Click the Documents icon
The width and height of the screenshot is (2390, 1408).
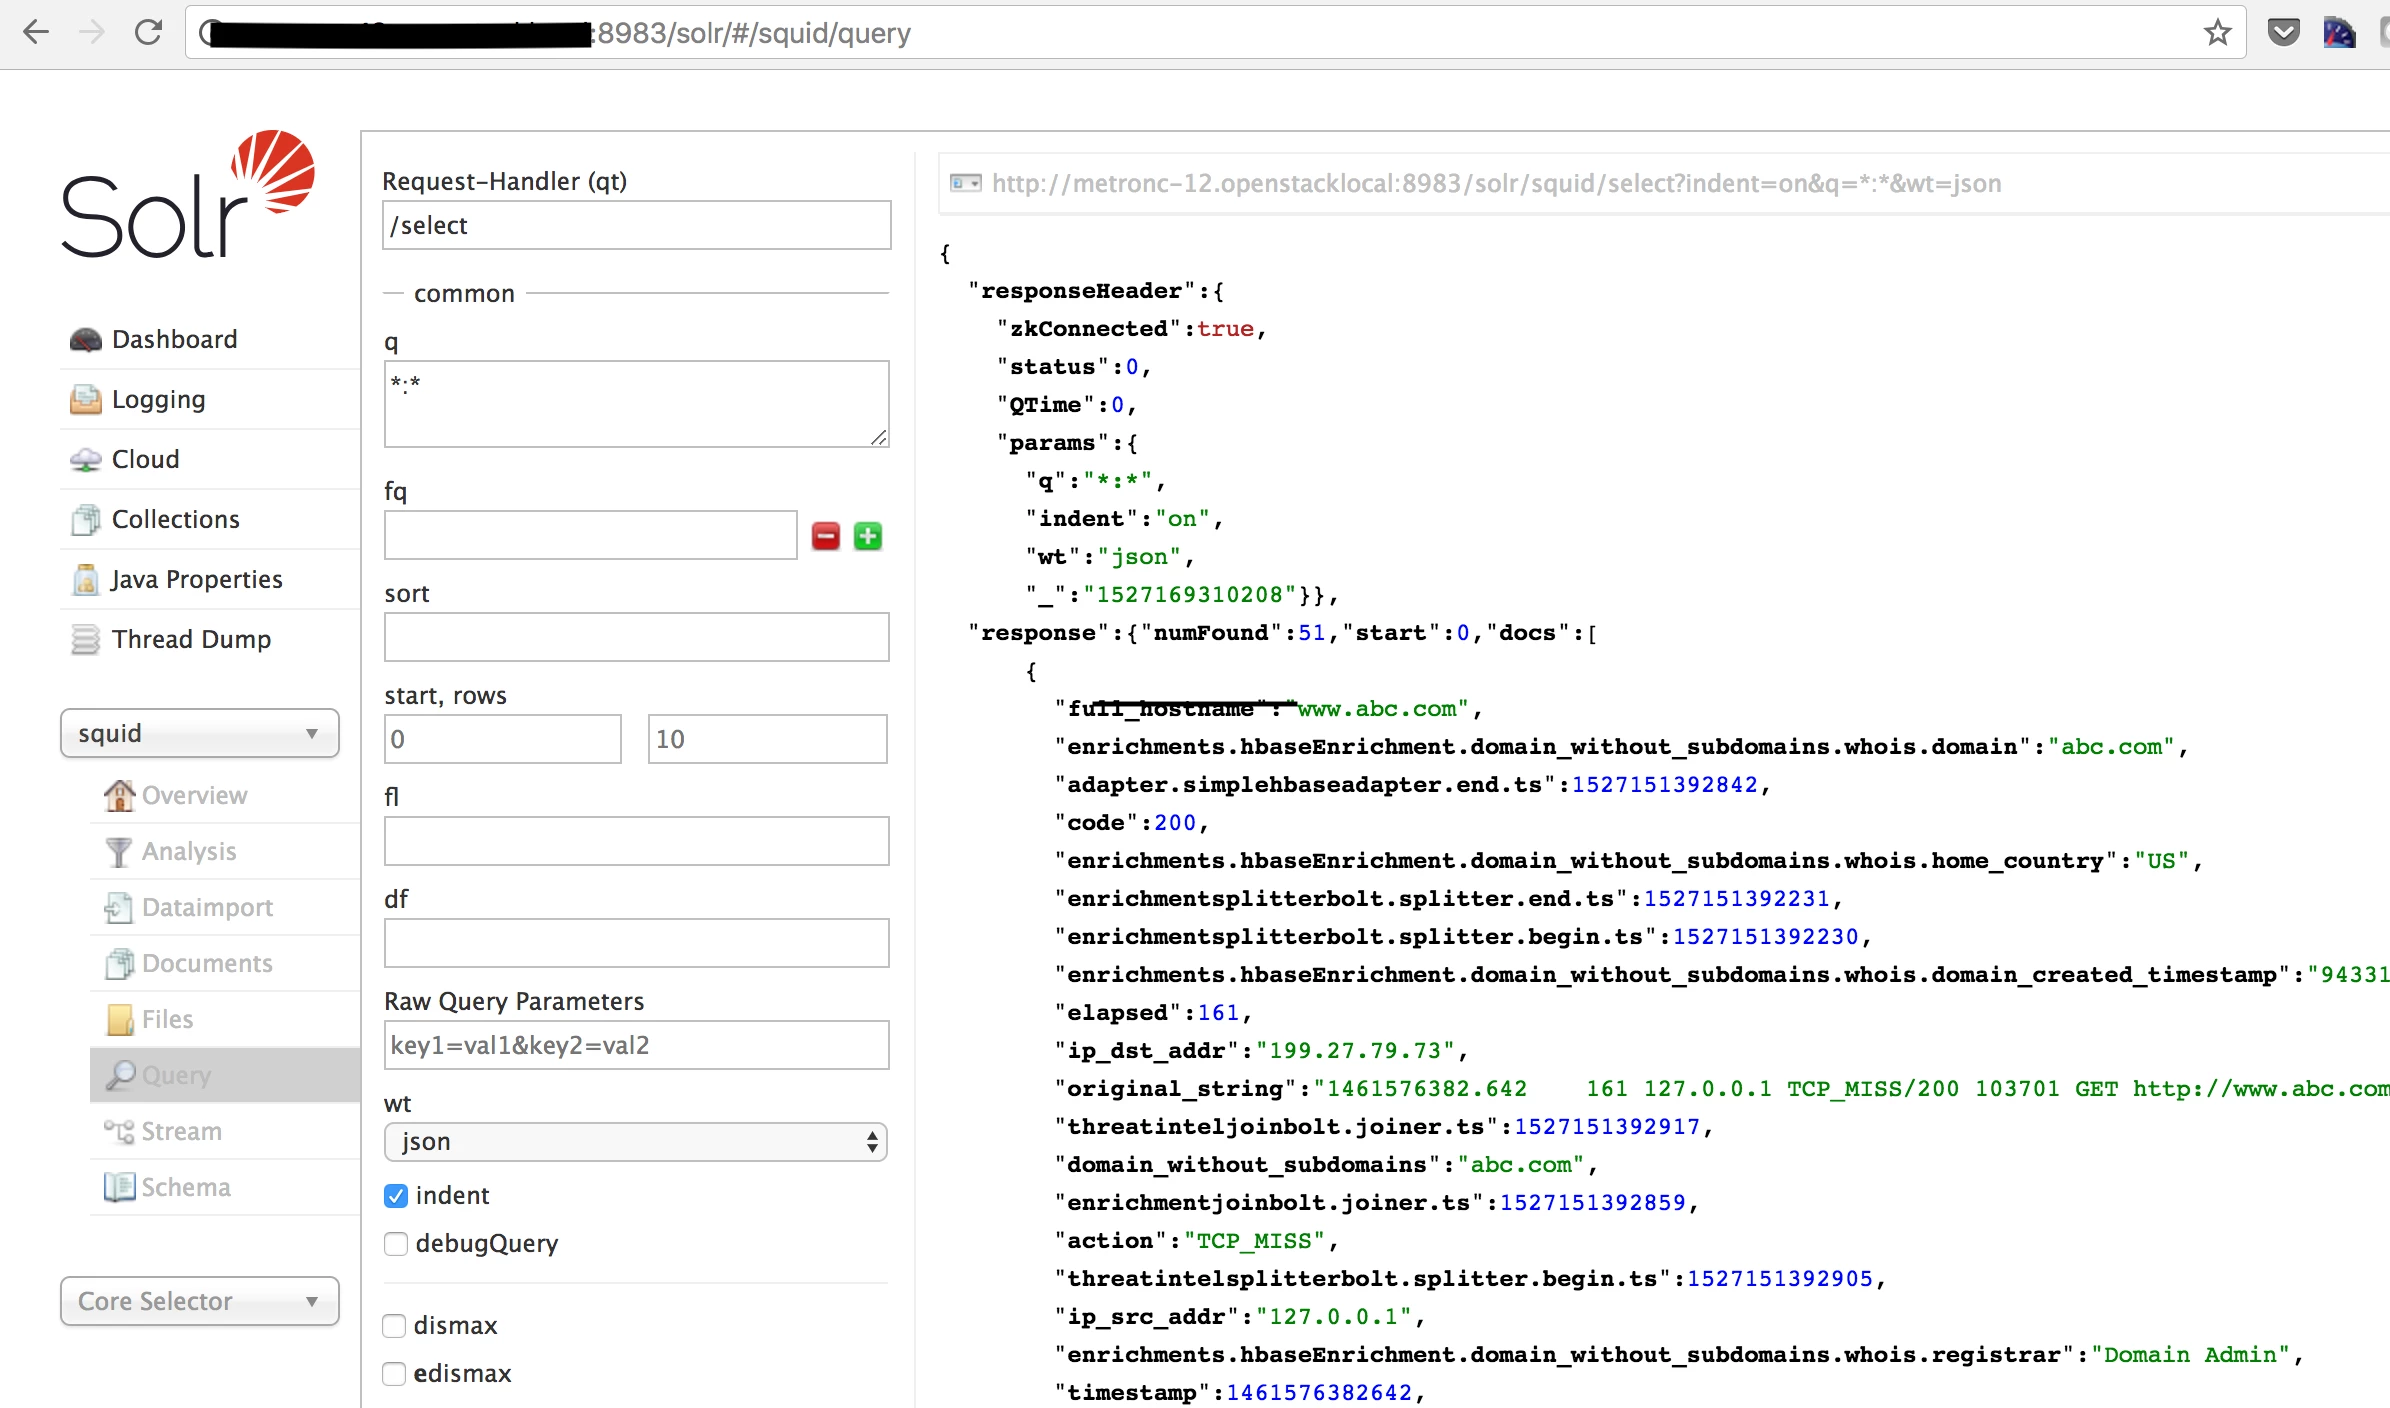[119, 964]
